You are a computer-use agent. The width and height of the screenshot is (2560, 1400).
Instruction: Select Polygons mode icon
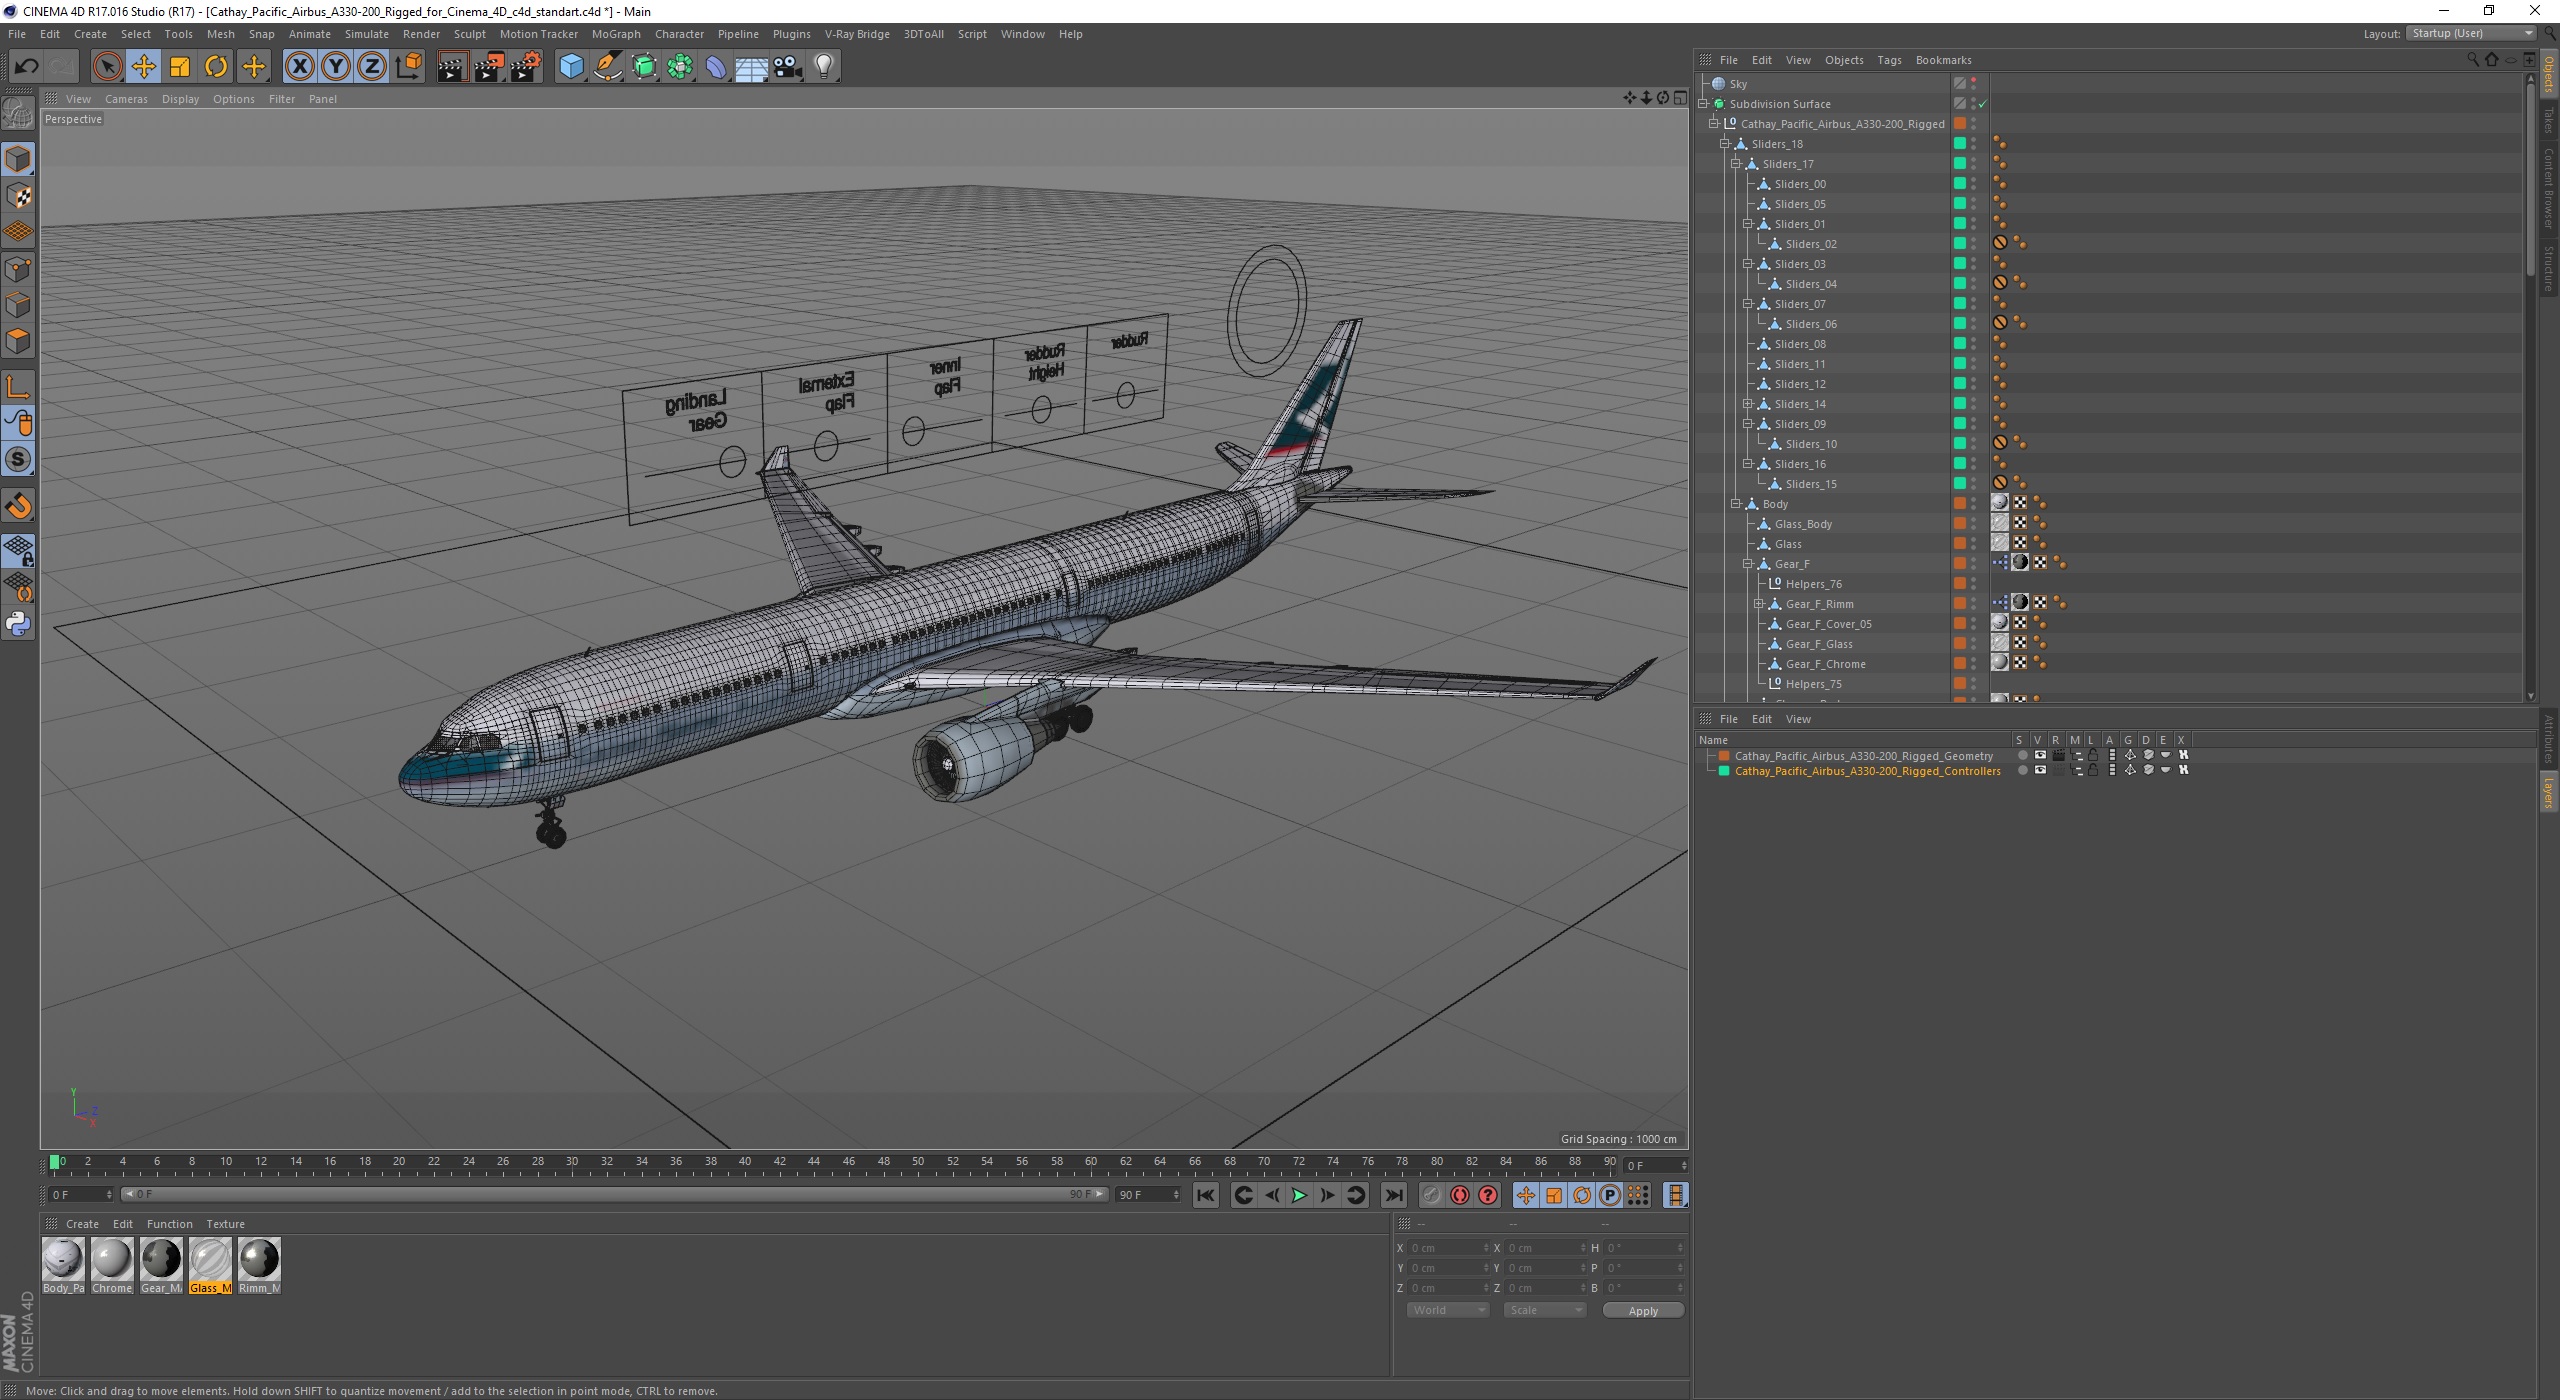[18, 341]
